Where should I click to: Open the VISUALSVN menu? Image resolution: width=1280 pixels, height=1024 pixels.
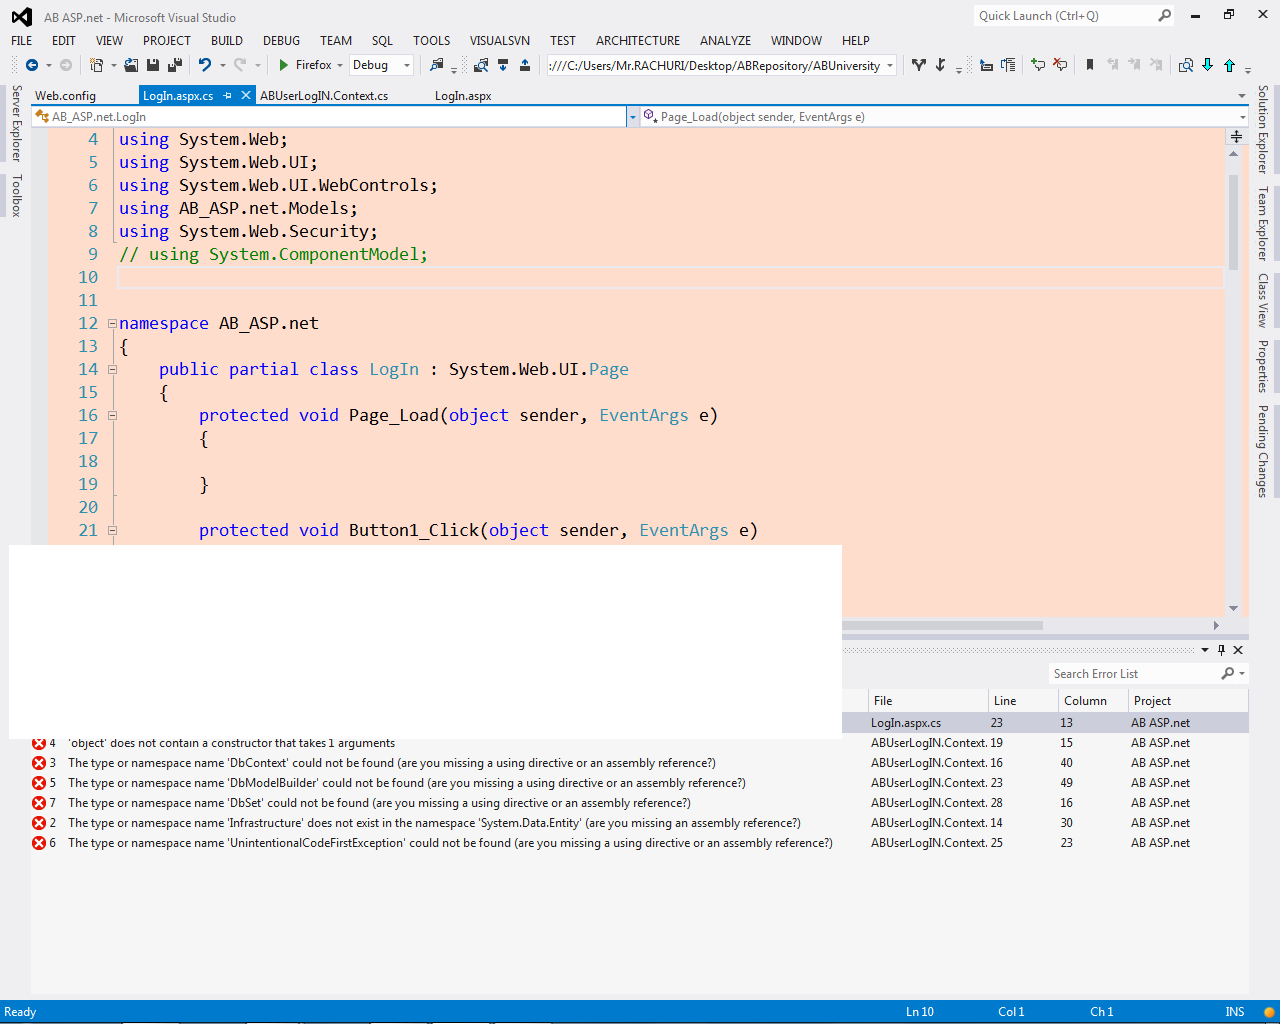499,41
